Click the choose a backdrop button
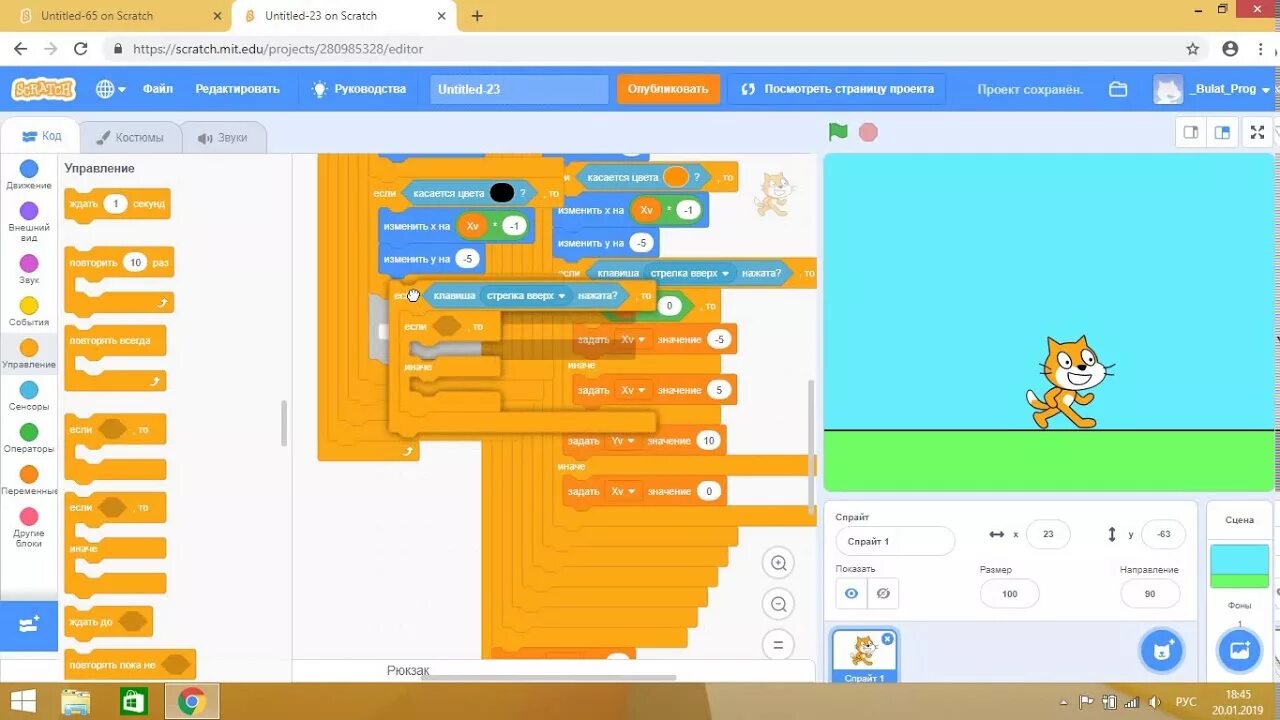The width and height of the screenshot is (1280, 720). (x=1239, y=650)
